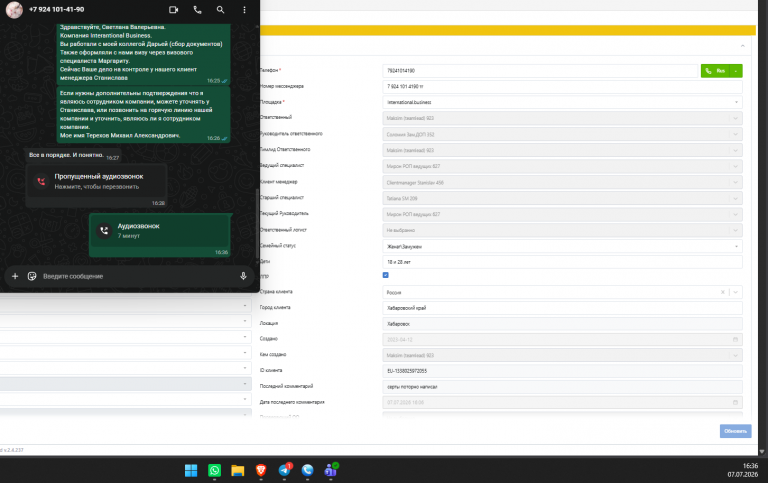Open Telegram from the taskbar
This screenshot has width=768, height=483.
tap(285, 470)
